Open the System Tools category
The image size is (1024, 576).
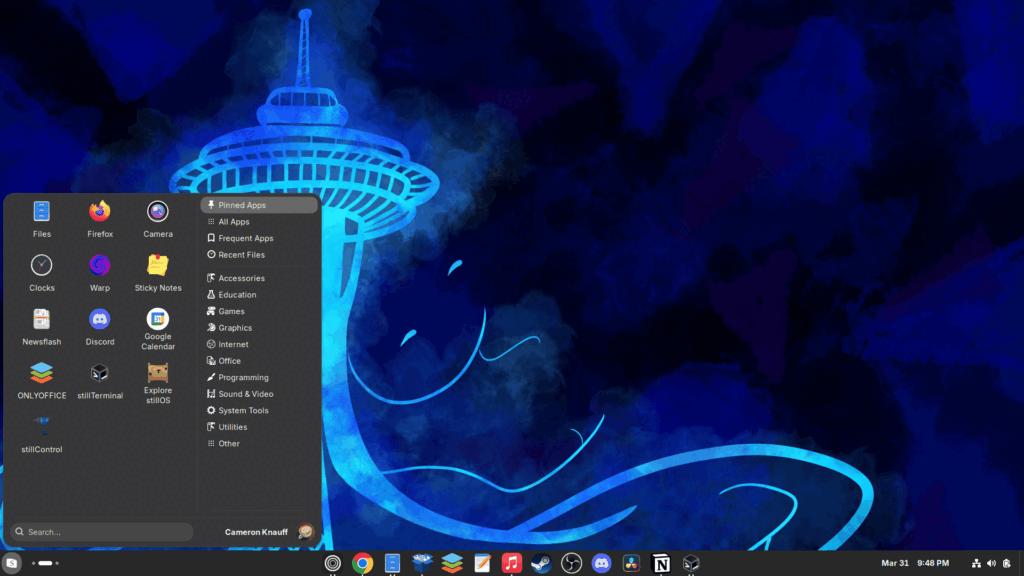pos(243,410)
